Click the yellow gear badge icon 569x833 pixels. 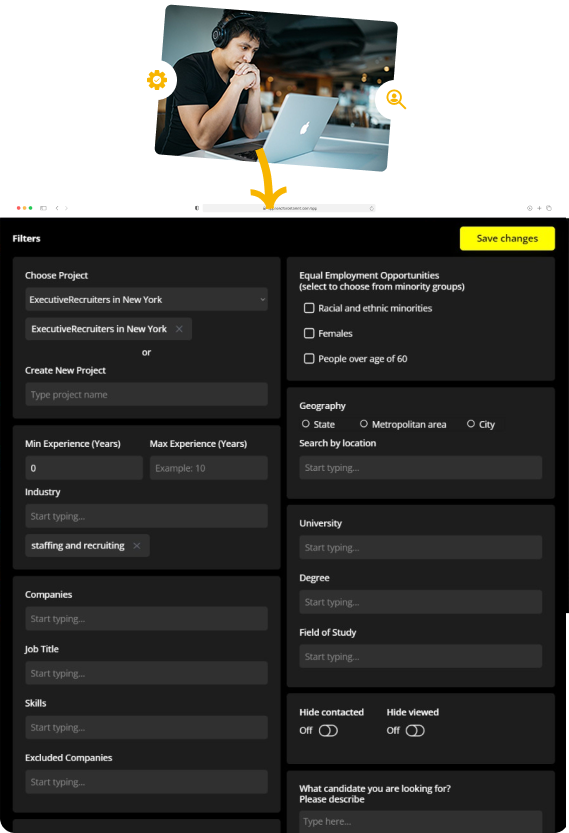tap(157, 80)
